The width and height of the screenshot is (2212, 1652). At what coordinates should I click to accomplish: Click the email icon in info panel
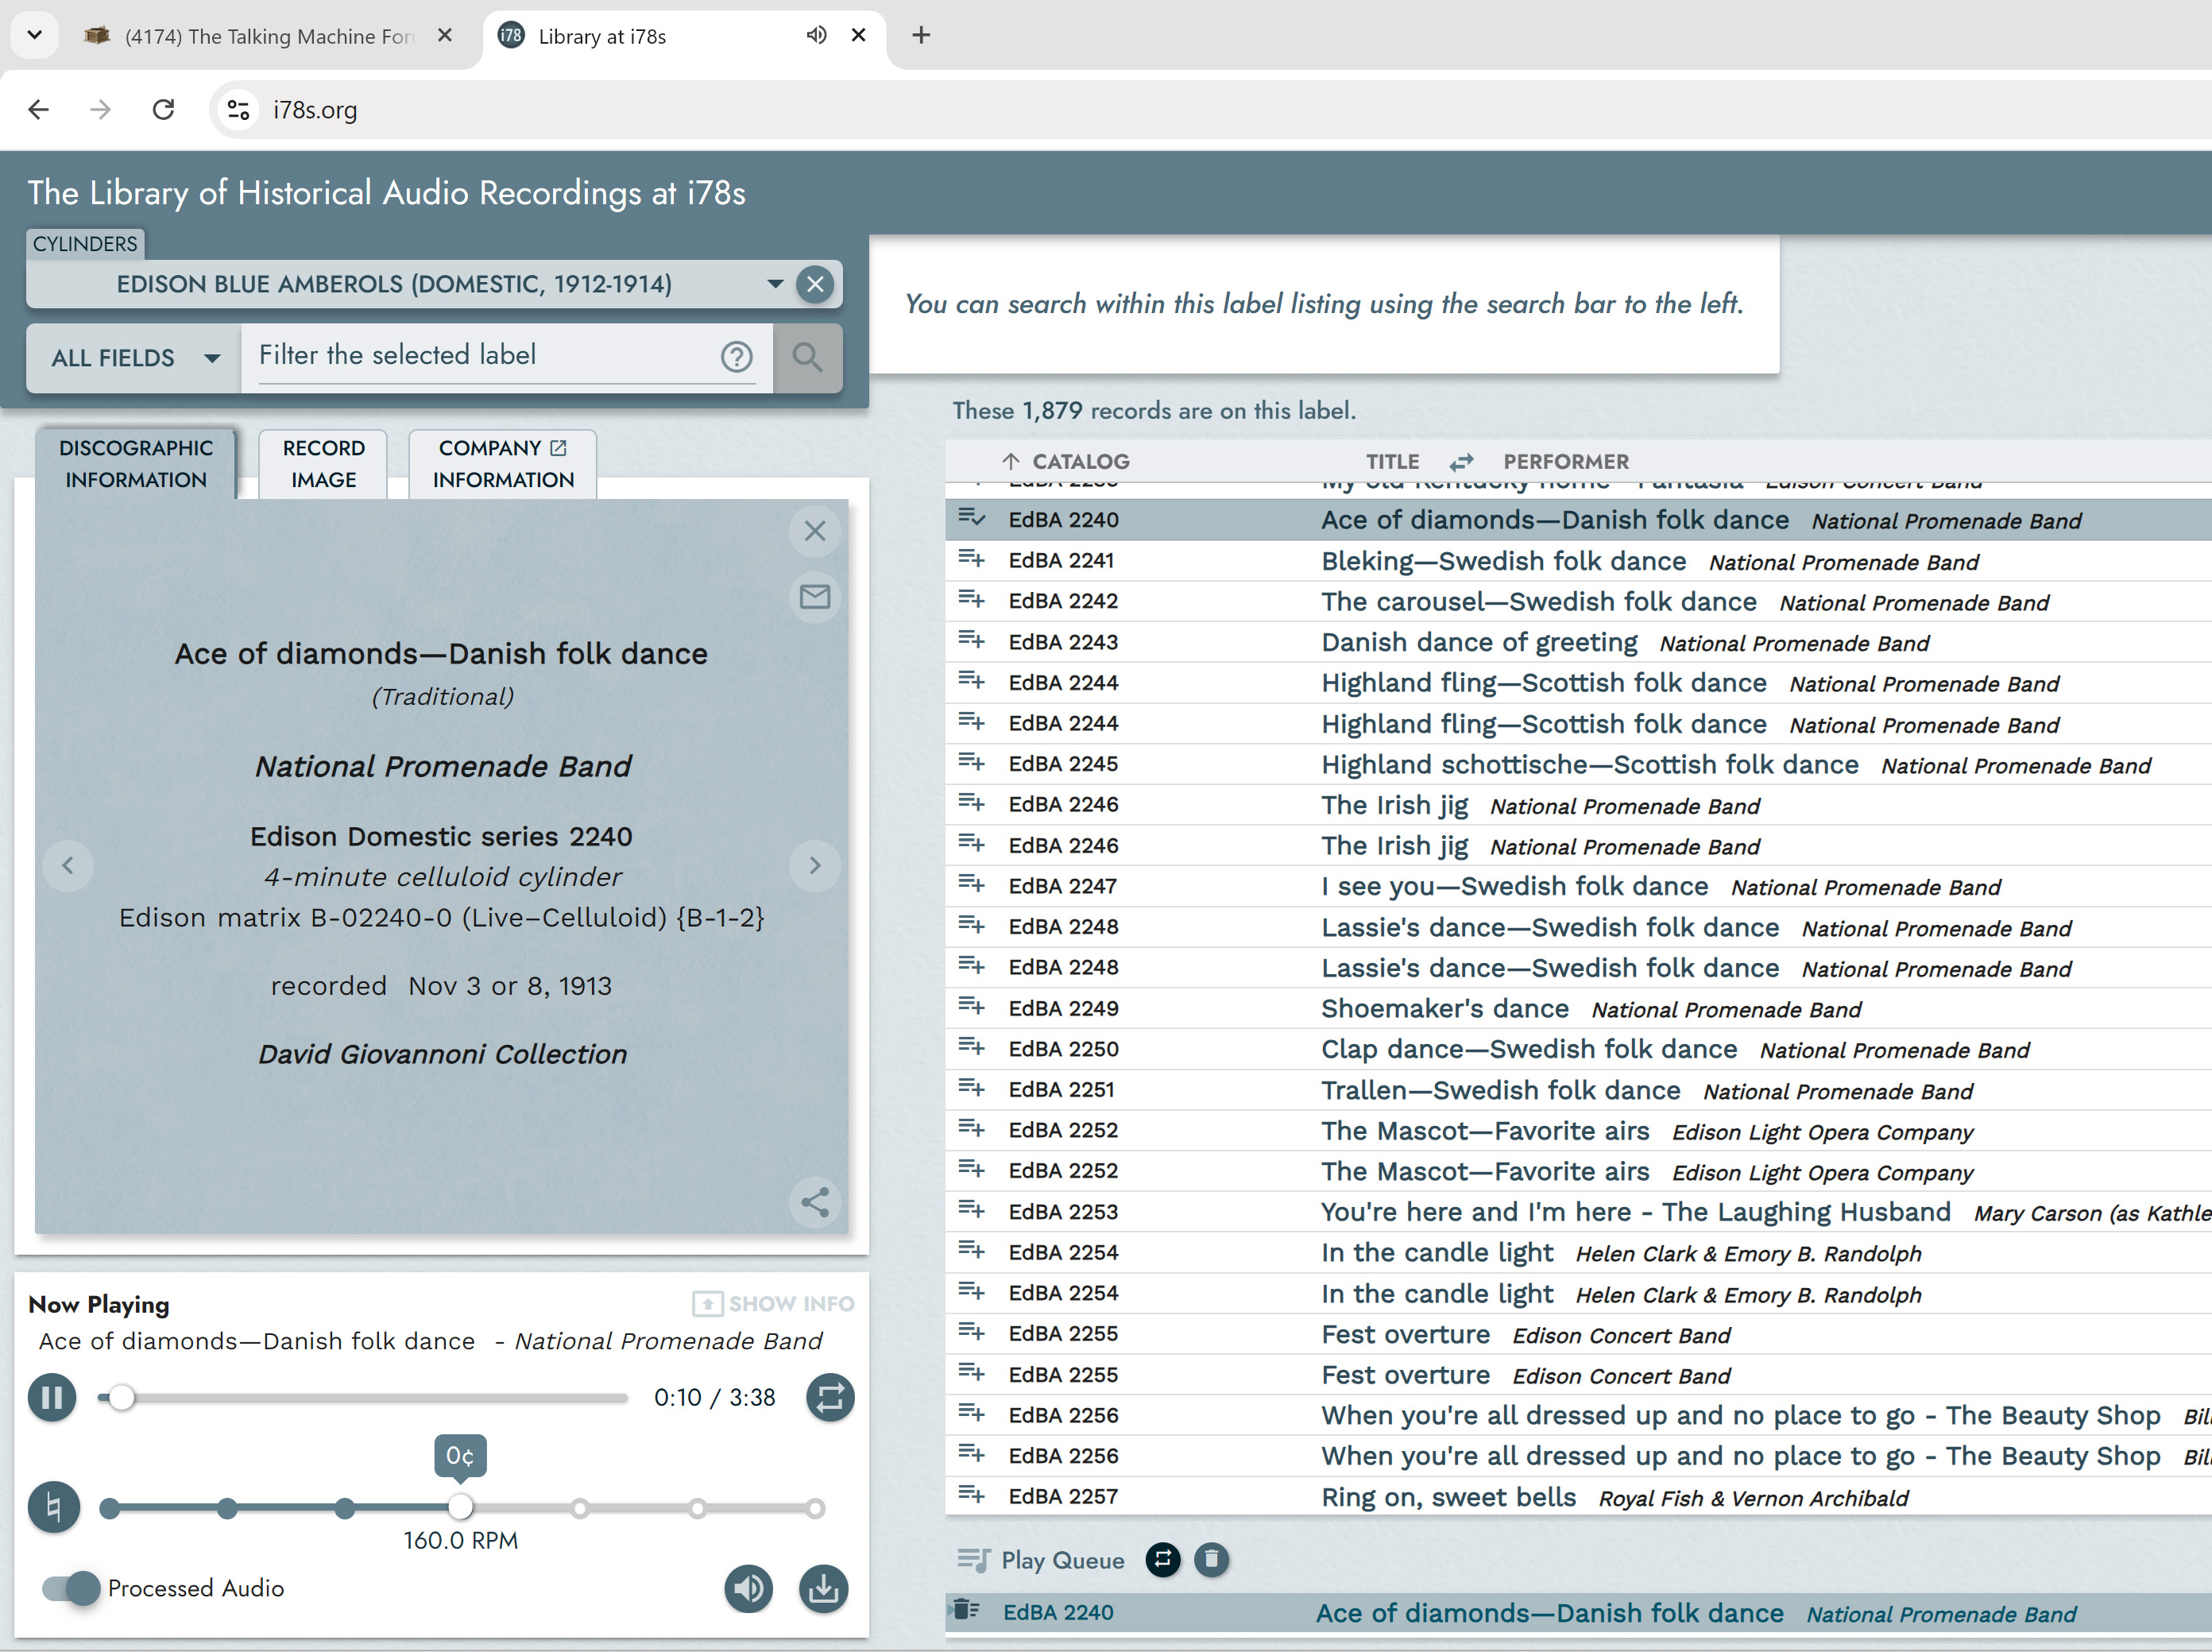pos(815,597)
